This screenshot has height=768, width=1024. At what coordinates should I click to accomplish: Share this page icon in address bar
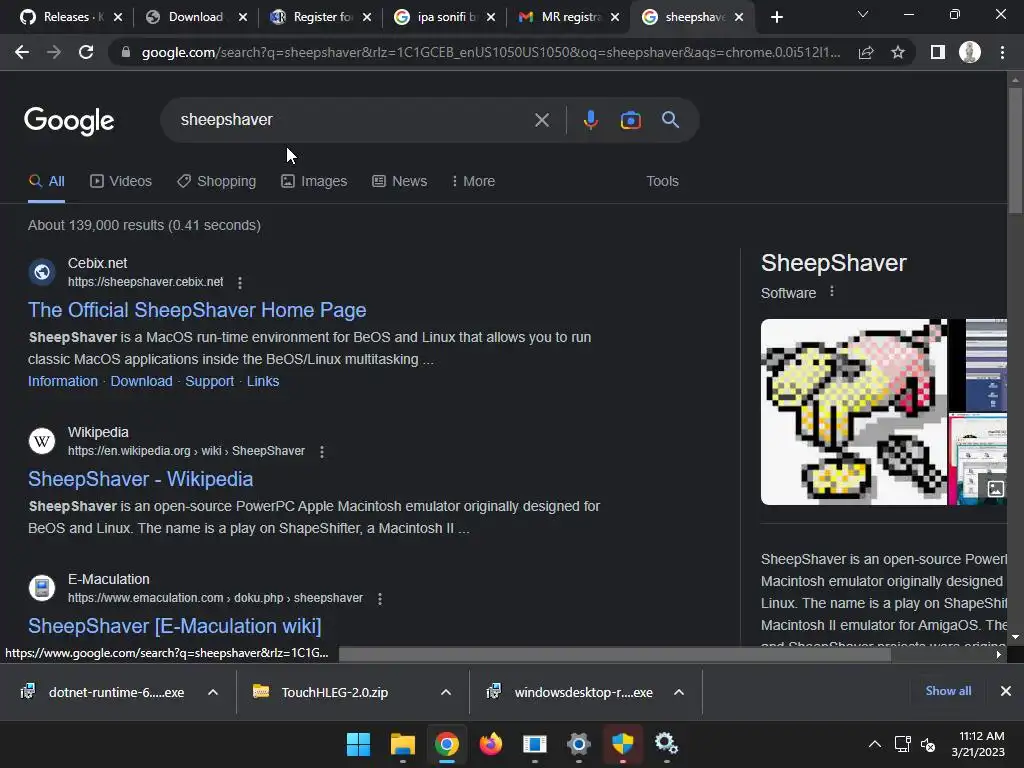click(x=866, y=52)
